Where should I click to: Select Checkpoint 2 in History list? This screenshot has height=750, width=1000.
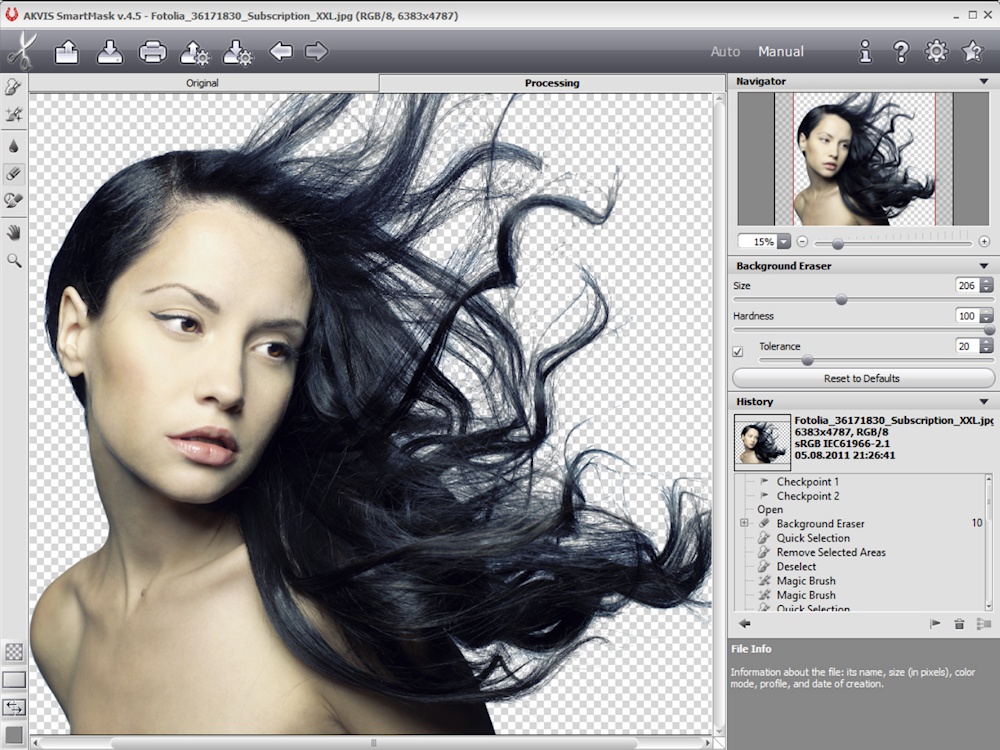click(x=808, y=496)
